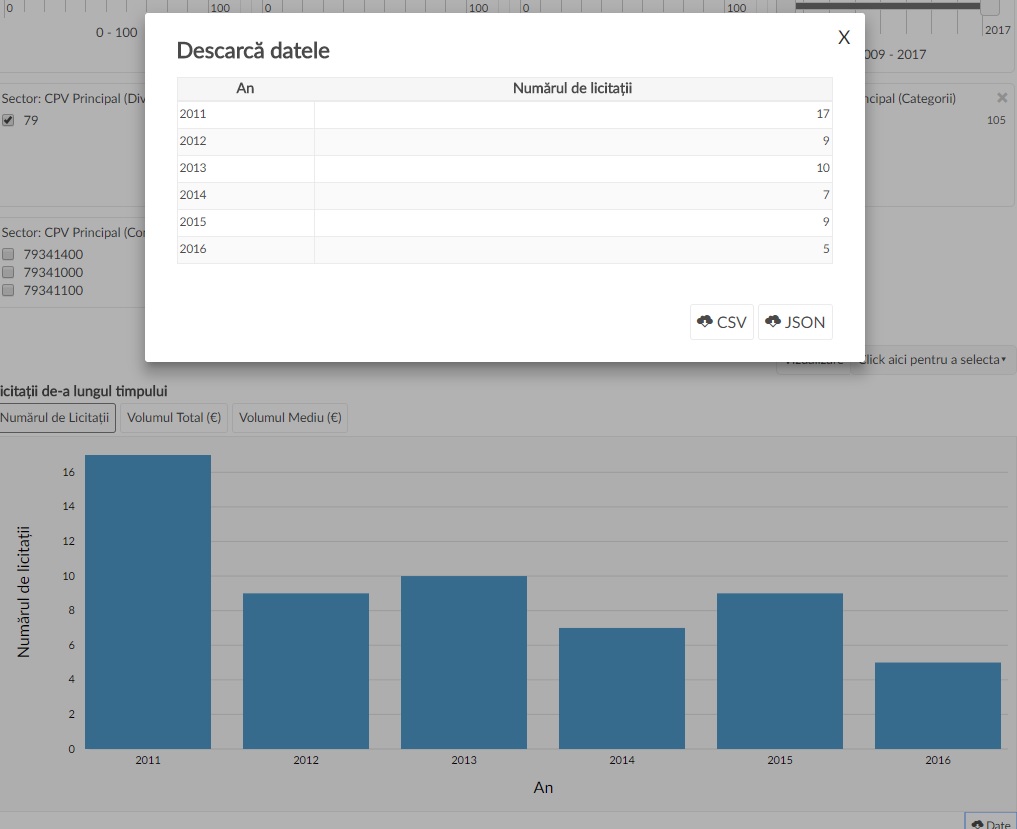Remove the CPV Principal (Categorii) filter panel
The width and height of the screenshot is (1017, 829).
click(1002, 98)
